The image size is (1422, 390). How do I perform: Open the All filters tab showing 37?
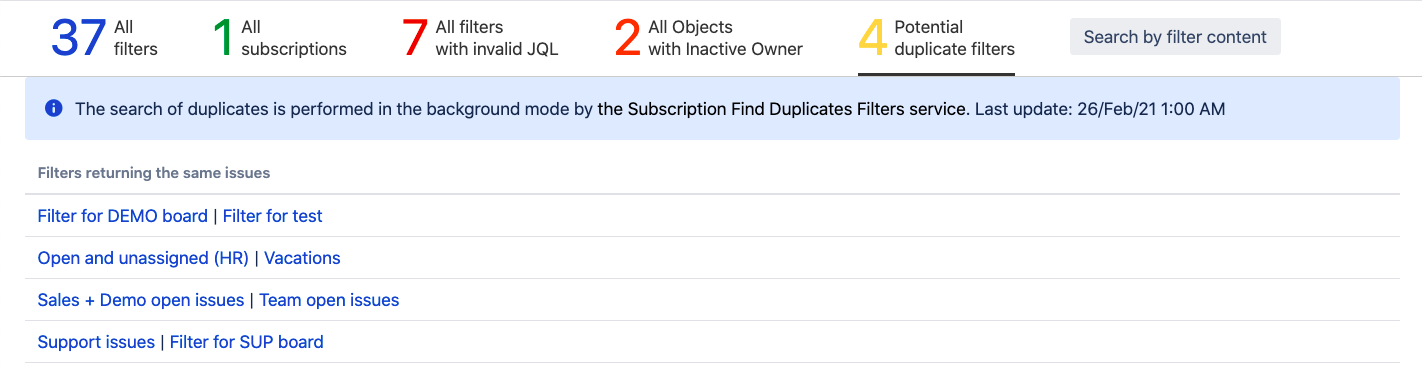[x=105, y=38]
